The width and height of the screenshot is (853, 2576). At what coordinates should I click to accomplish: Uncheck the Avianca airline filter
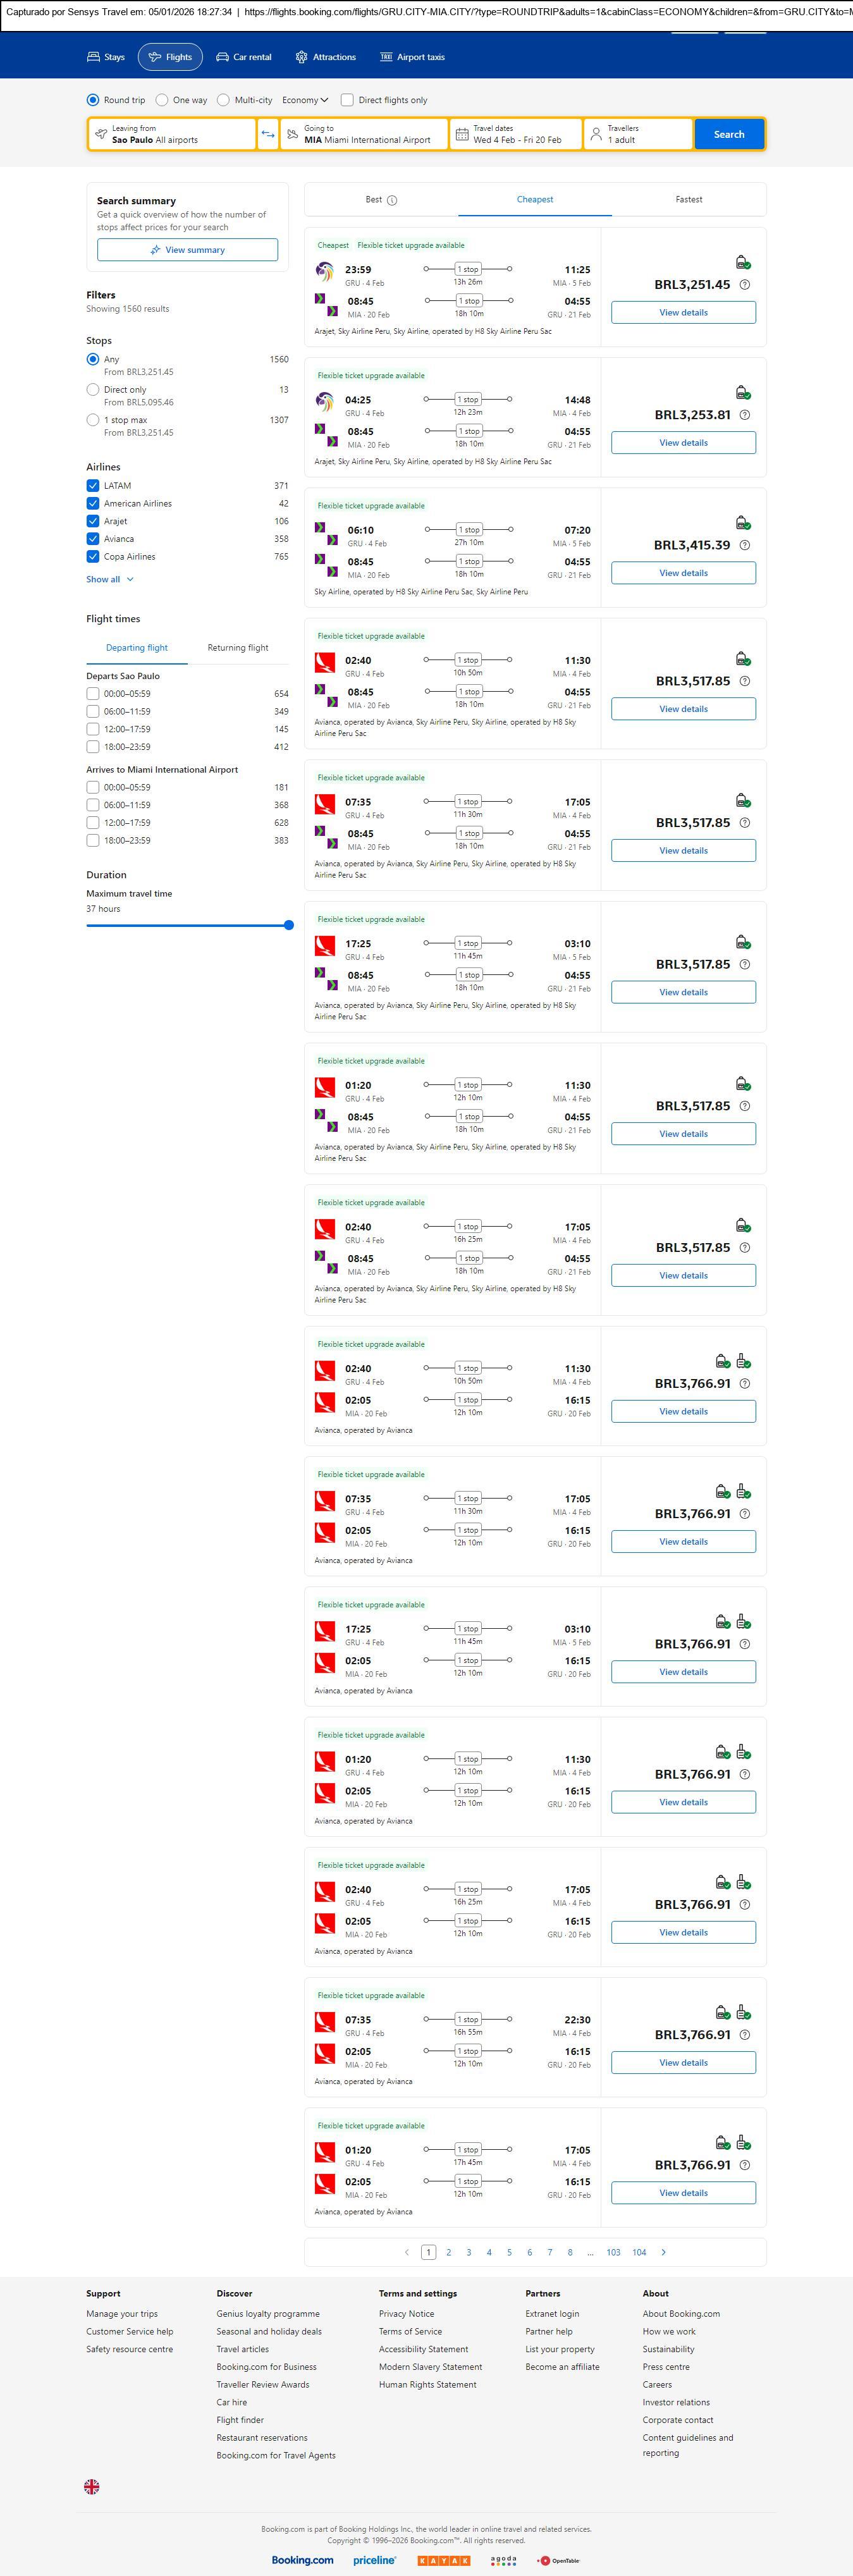pos(93,539)
